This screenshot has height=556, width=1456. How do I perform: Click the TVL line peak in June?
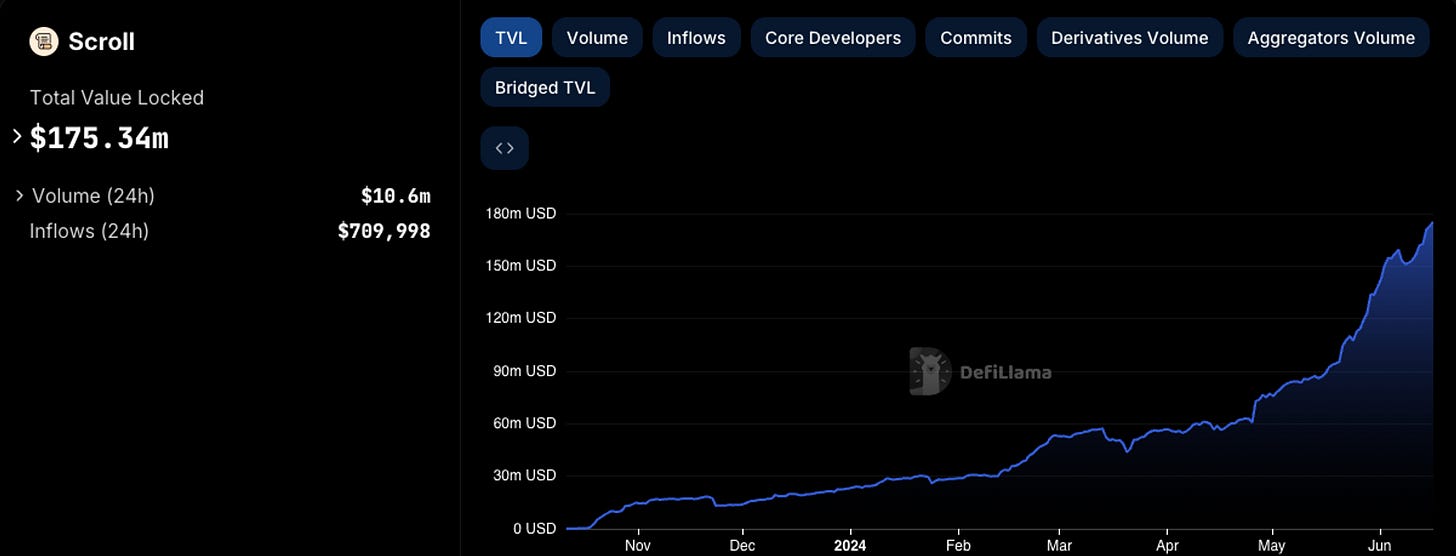[1431, 223]
